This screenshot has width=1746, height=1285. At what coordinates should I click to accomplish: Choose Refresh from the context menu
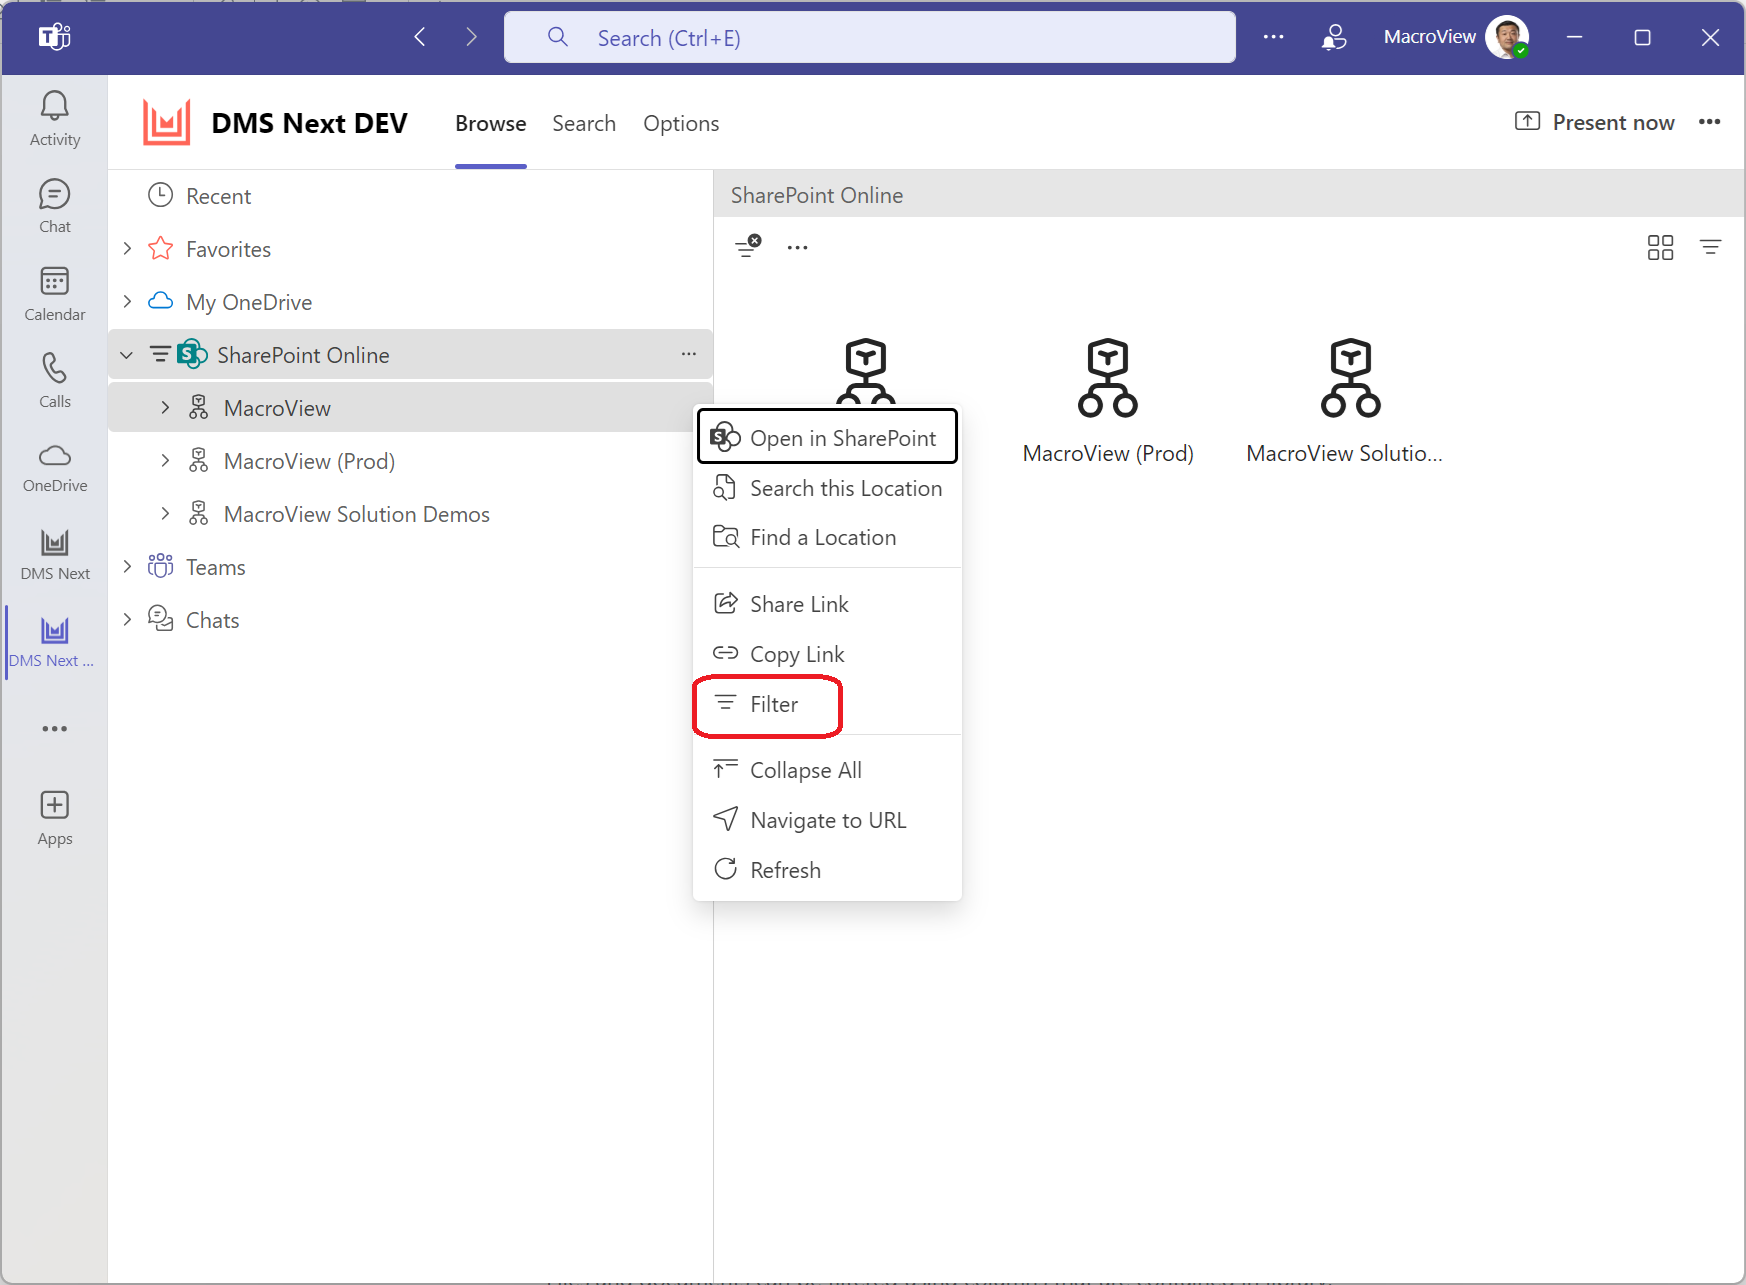click(x=827, y=870)
